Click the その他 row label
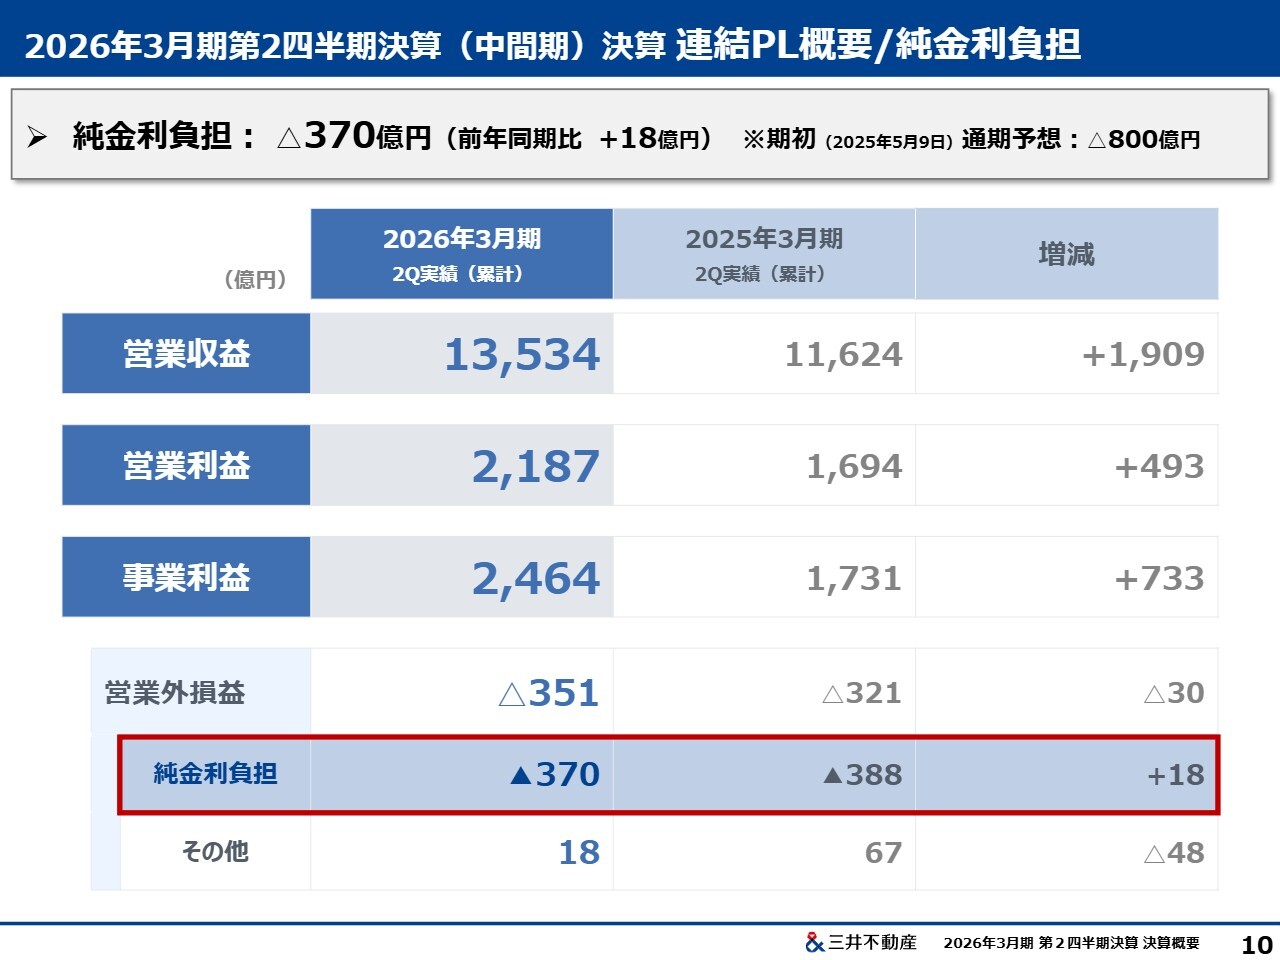 click(x=215, y=852)
